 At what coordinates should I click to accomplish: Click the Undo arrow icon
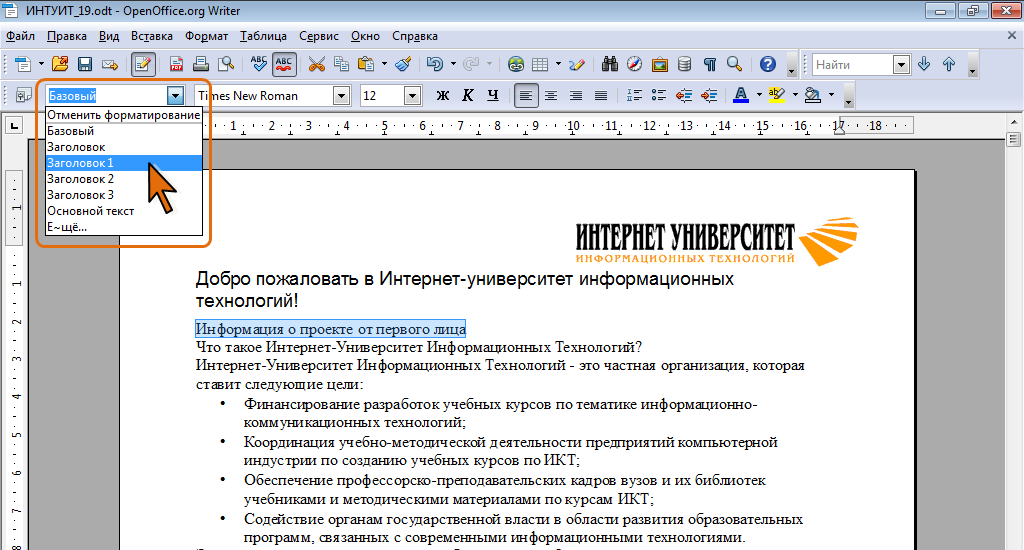click(435, 64)
